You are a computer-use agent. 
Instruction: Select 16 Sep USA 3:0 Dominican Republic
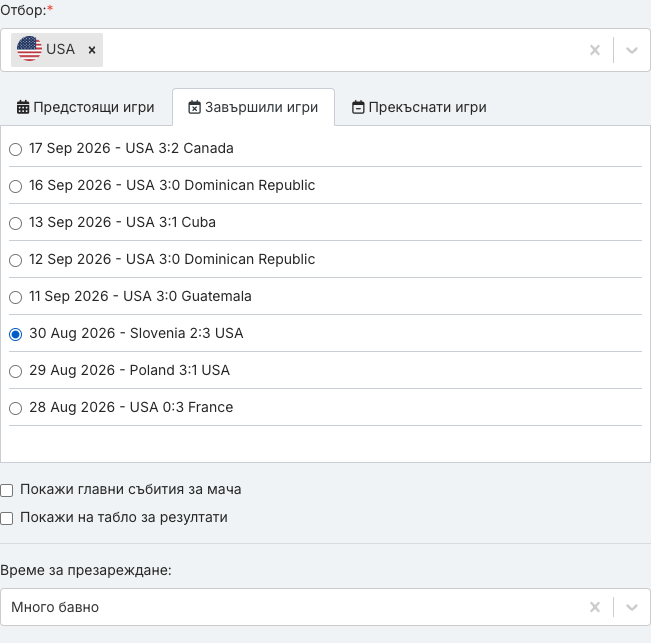tap(15, 186)
